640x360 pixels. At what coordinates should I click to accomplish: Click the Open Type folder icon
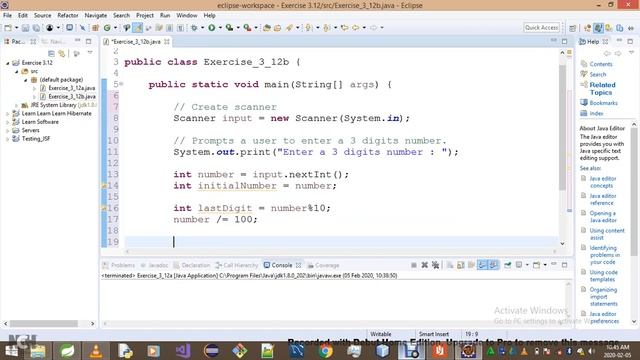267,28
